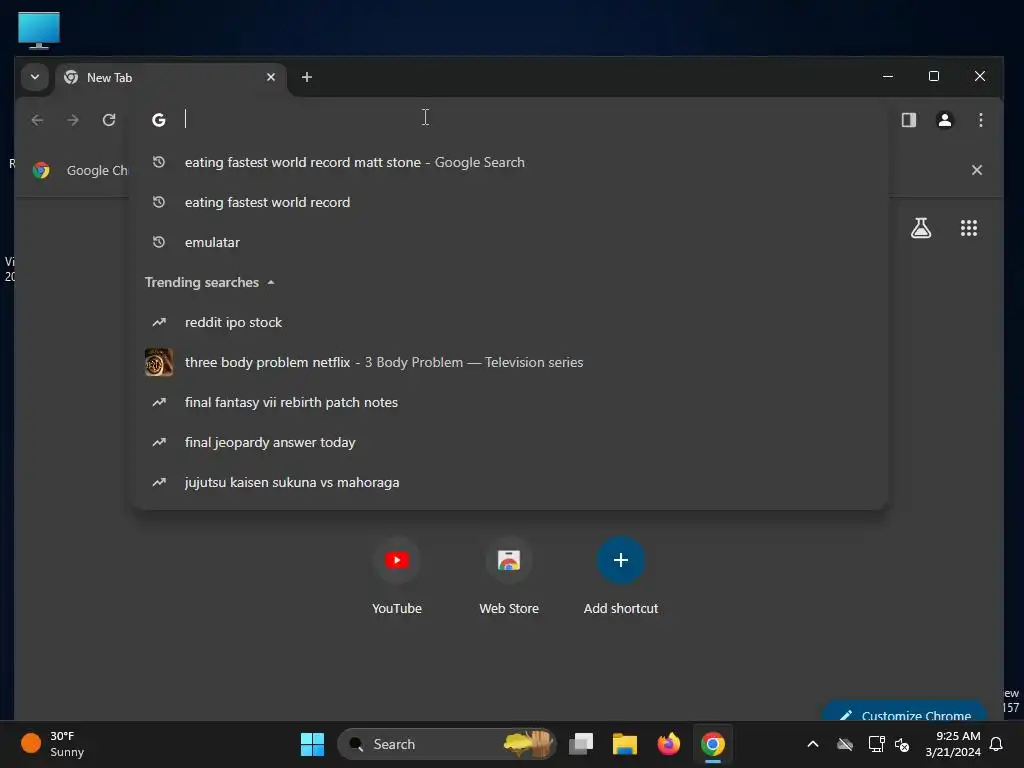Click the Chrome taskbar icon
Image resolution: width=1024 pixels, height=768 pixels.
click(712, 744)
